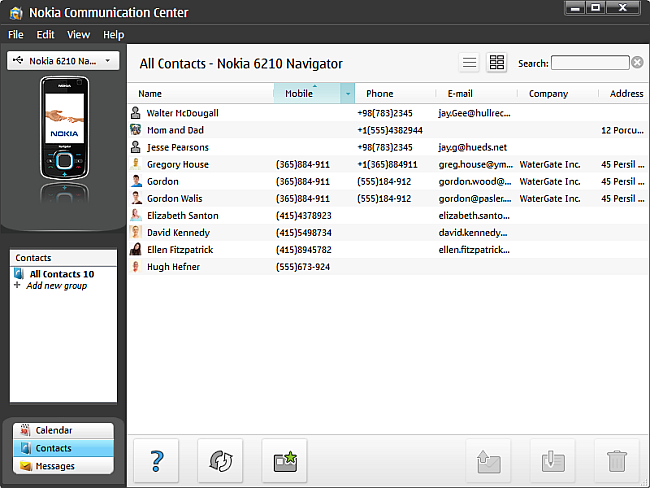650x488 pixels.
Task: Select the David Kennedy name
Action: point(178,233)
